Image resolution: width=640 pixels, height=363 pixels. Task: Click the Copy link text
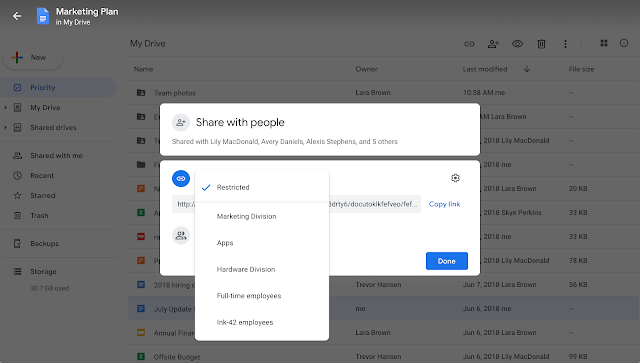pos(444,204)
